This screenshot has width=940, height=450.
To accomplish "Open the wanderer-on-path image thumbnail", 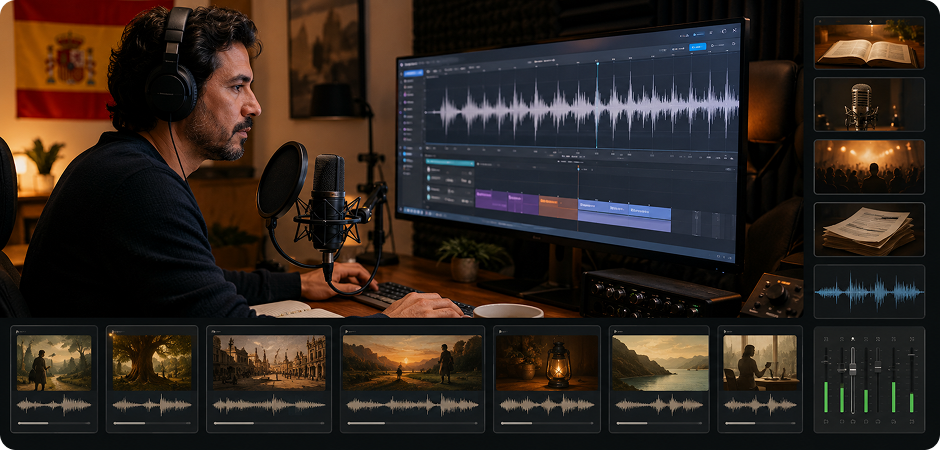I will pos(54,363).
